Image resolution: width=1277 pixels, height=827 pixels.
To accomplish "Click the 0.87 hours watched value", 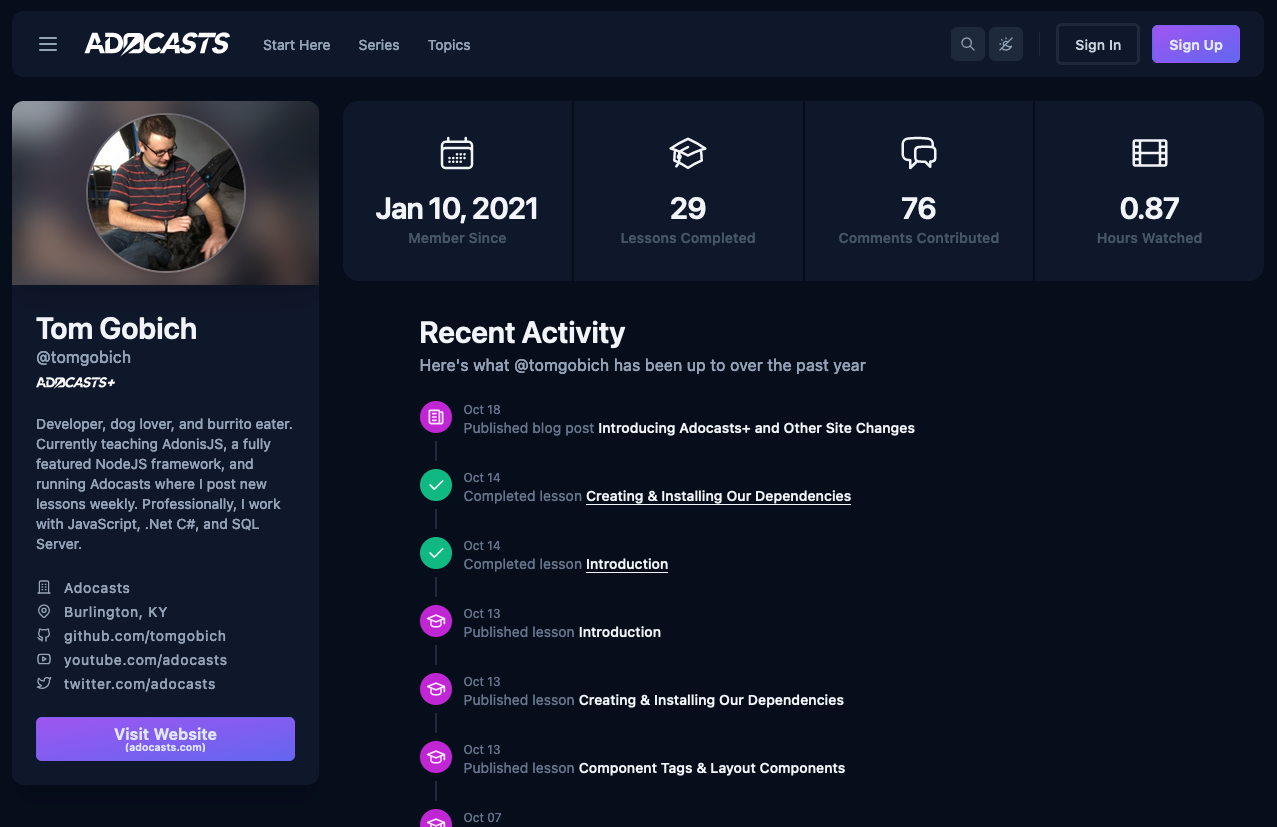I will click(x=1150, y=208).
